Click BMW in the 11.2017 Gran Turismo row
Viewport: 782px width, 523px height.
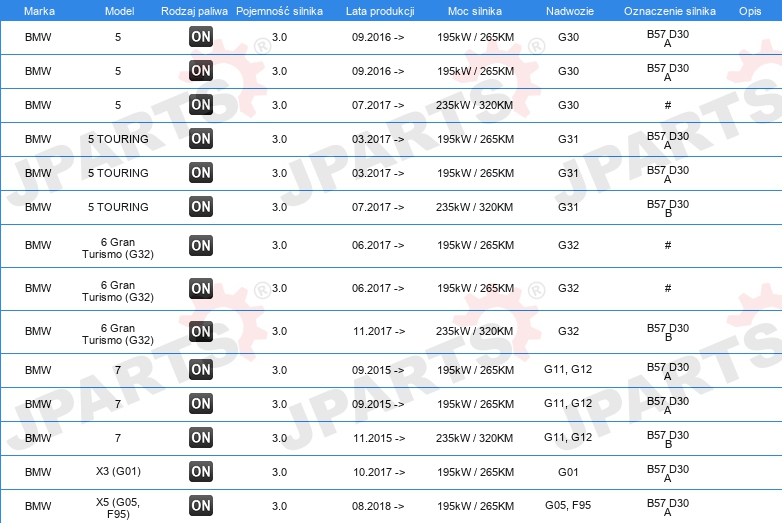(x=38, y=332)
